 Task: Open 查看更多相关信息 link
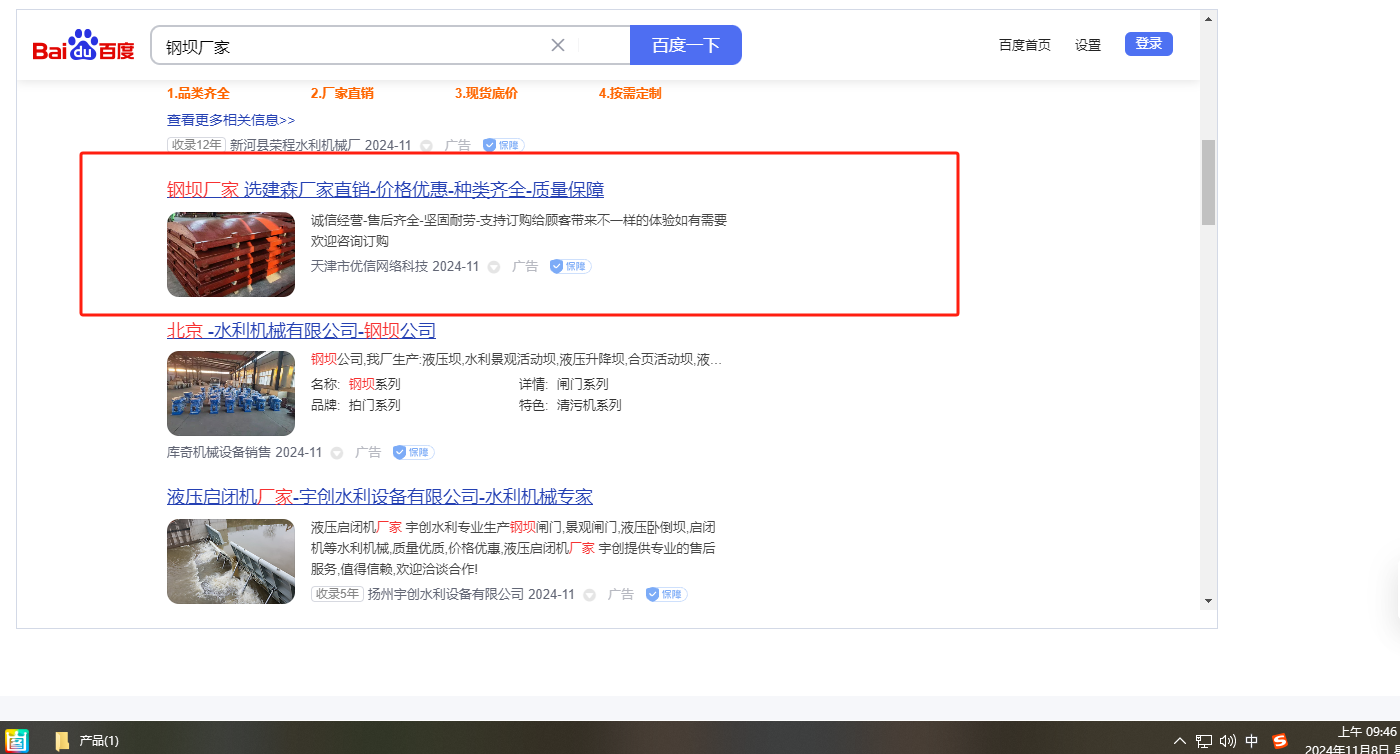point(231,120)
